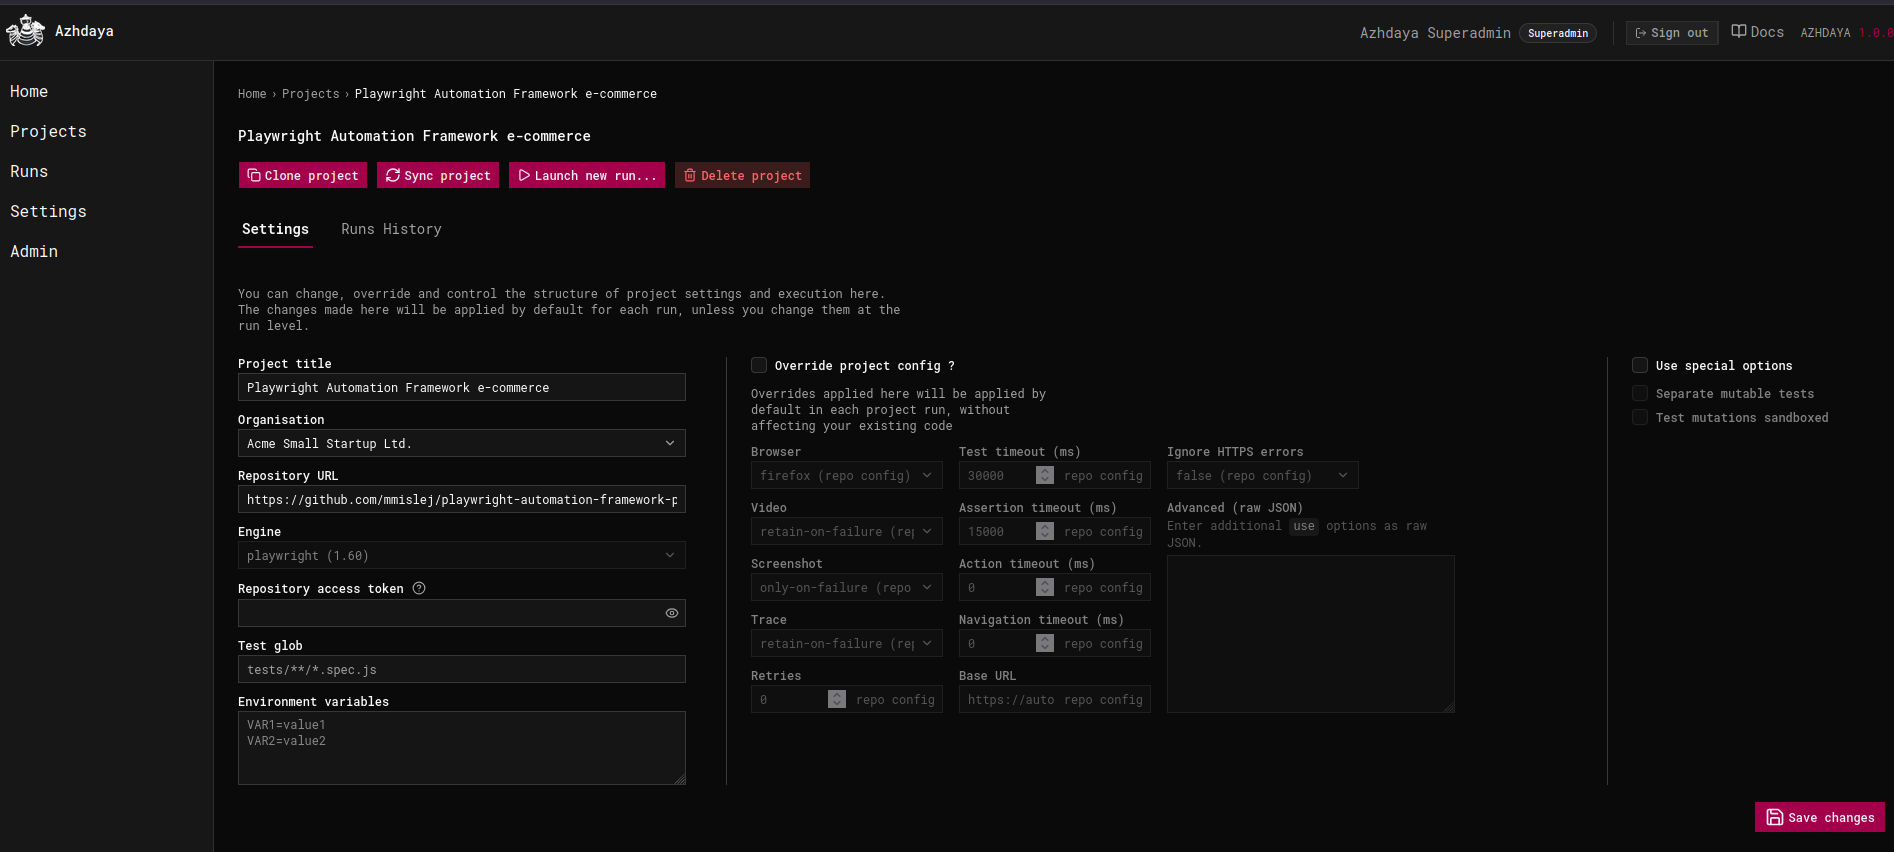Click the Repository access token help icon
1894x852 pixels.
point(419,588)
